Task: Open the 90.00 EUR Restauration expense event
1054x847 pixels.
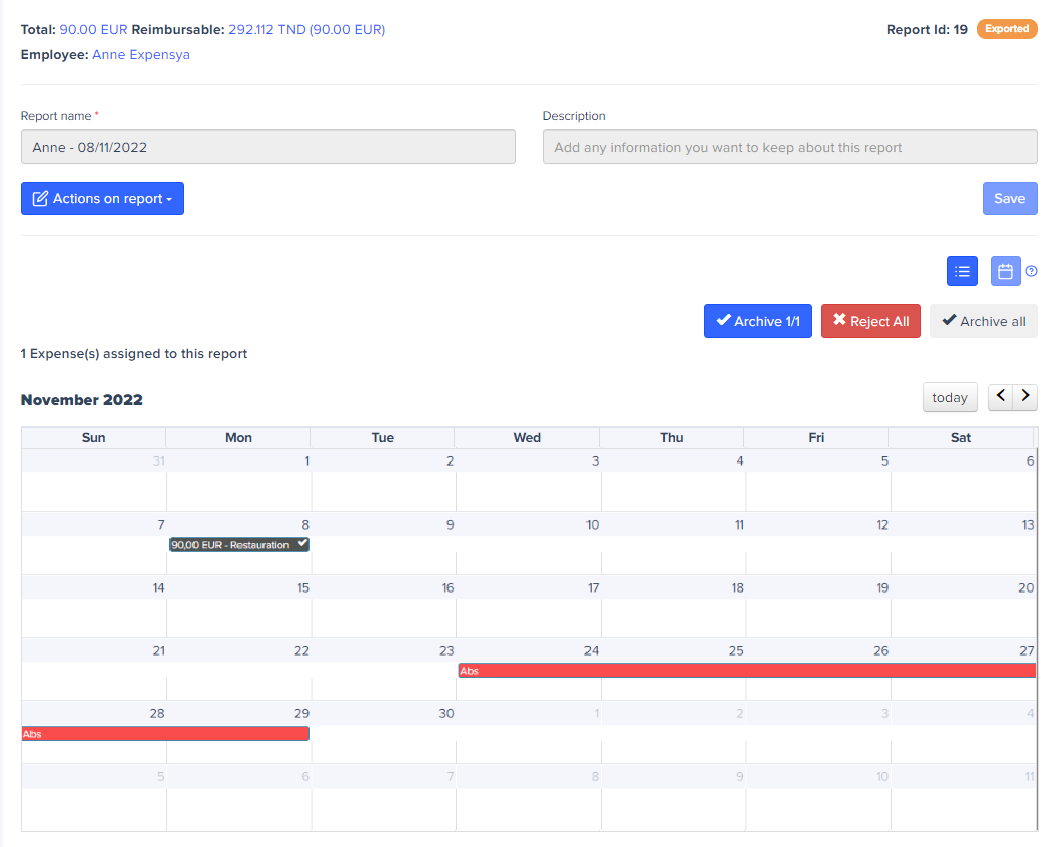Action: tap(230, 545)
